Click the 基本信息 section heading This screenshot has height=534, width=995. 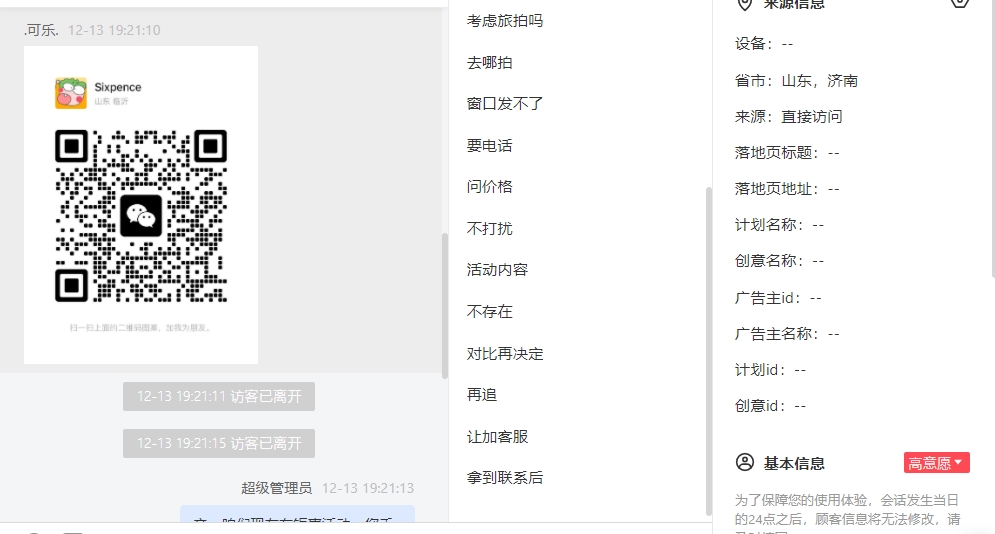click(794, 464)
